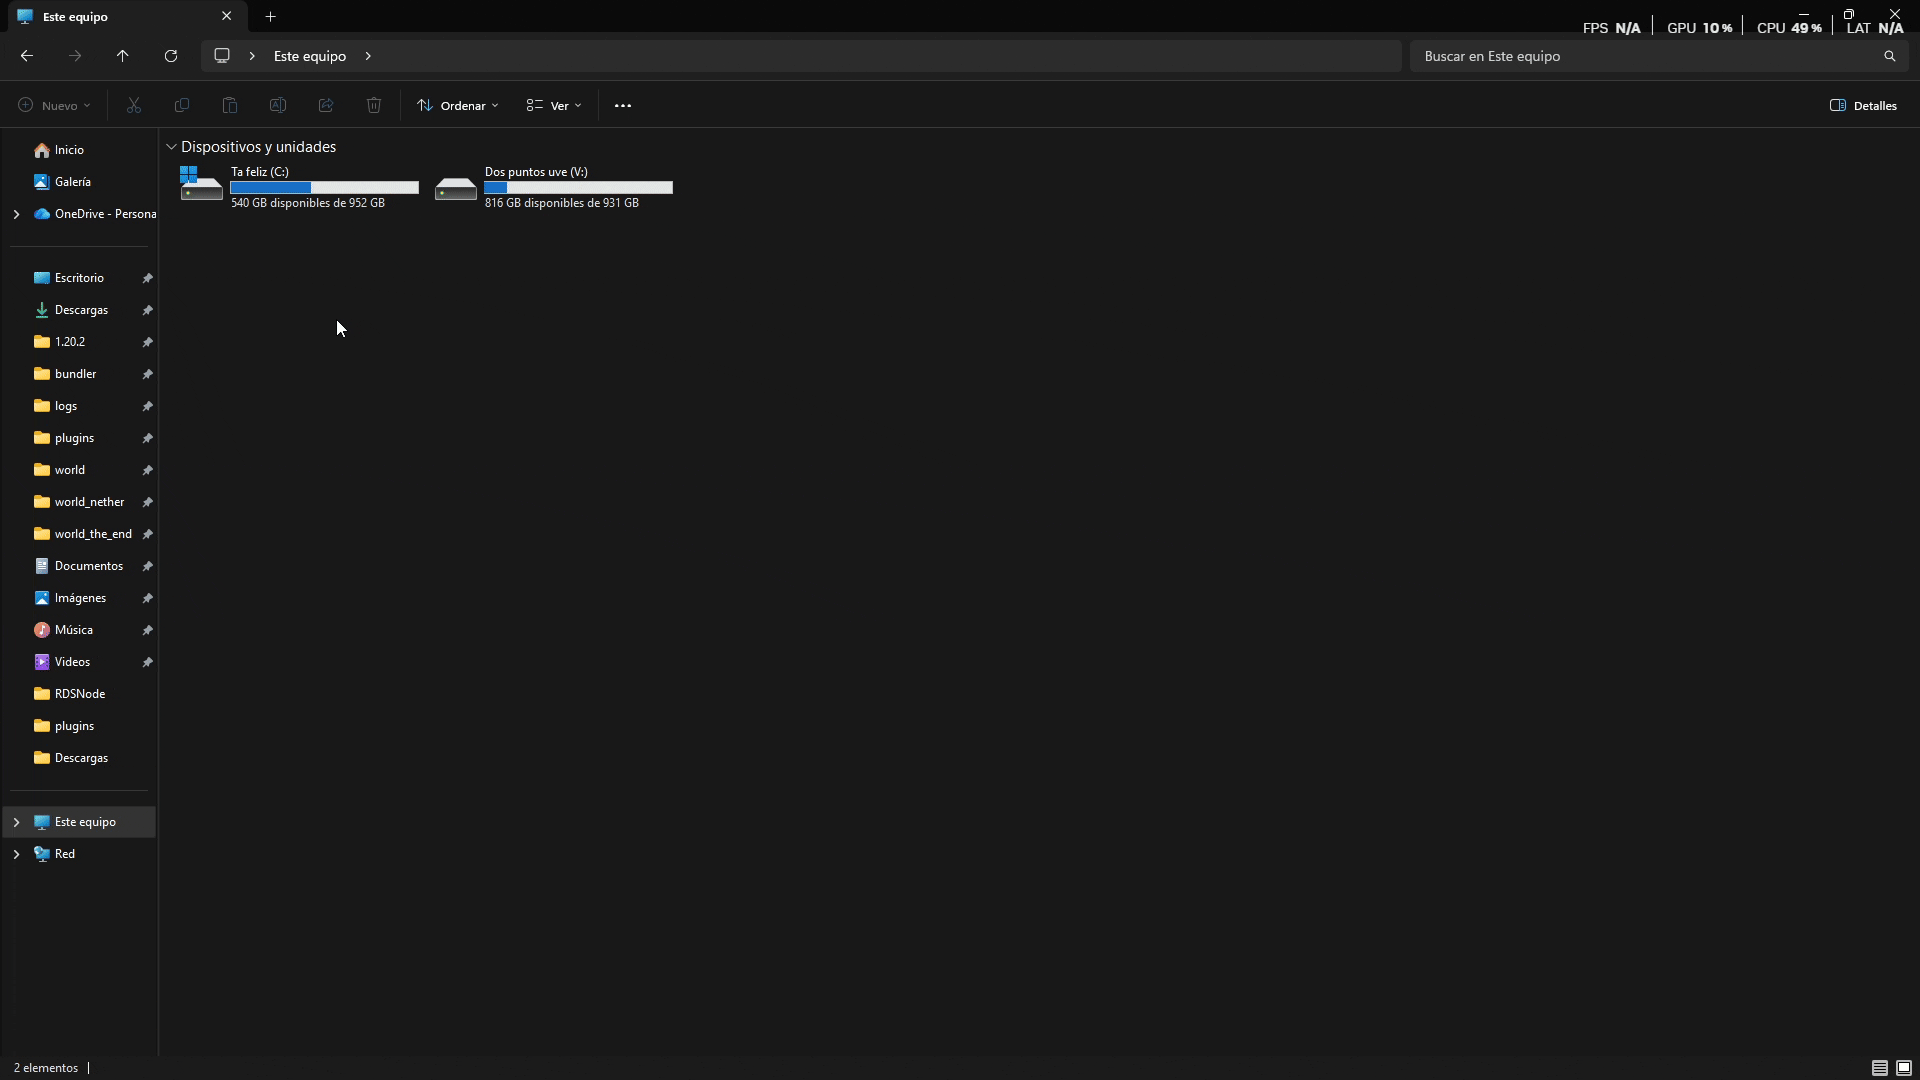The height and width of the screenshot is (1080, 1920).
Task: Select world_nether folder in sidebar
Action: coord(89,502)
